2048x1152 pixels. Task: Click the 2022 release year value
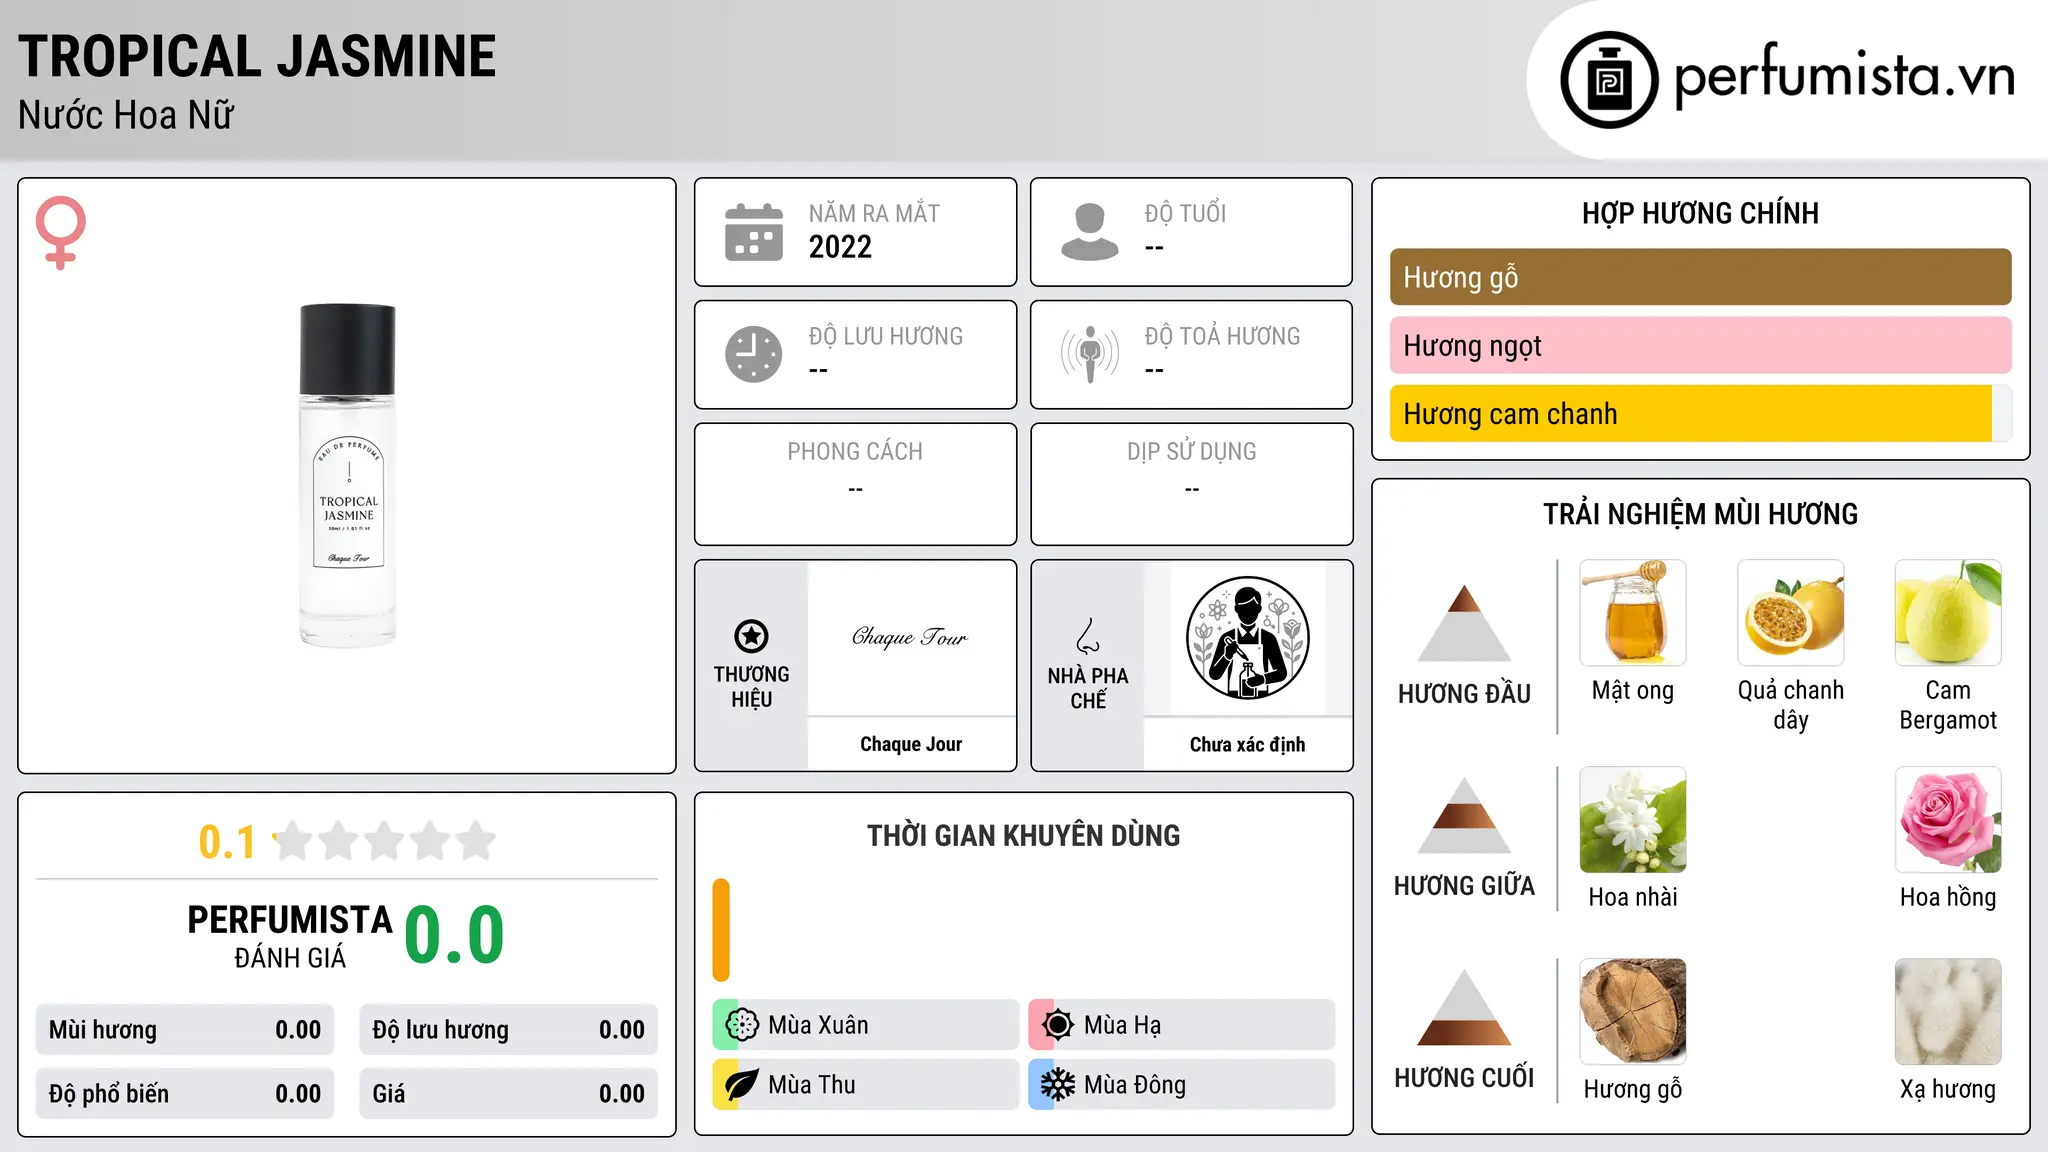point(840,247)
